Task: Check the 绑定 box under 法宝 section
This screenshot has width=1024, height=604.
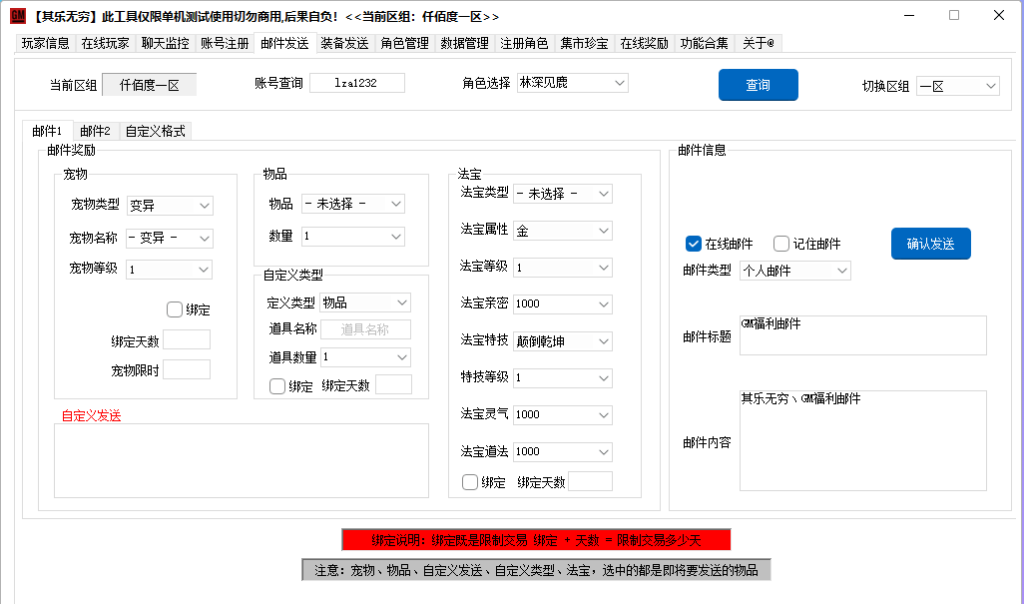Action: tap(470, 482)
